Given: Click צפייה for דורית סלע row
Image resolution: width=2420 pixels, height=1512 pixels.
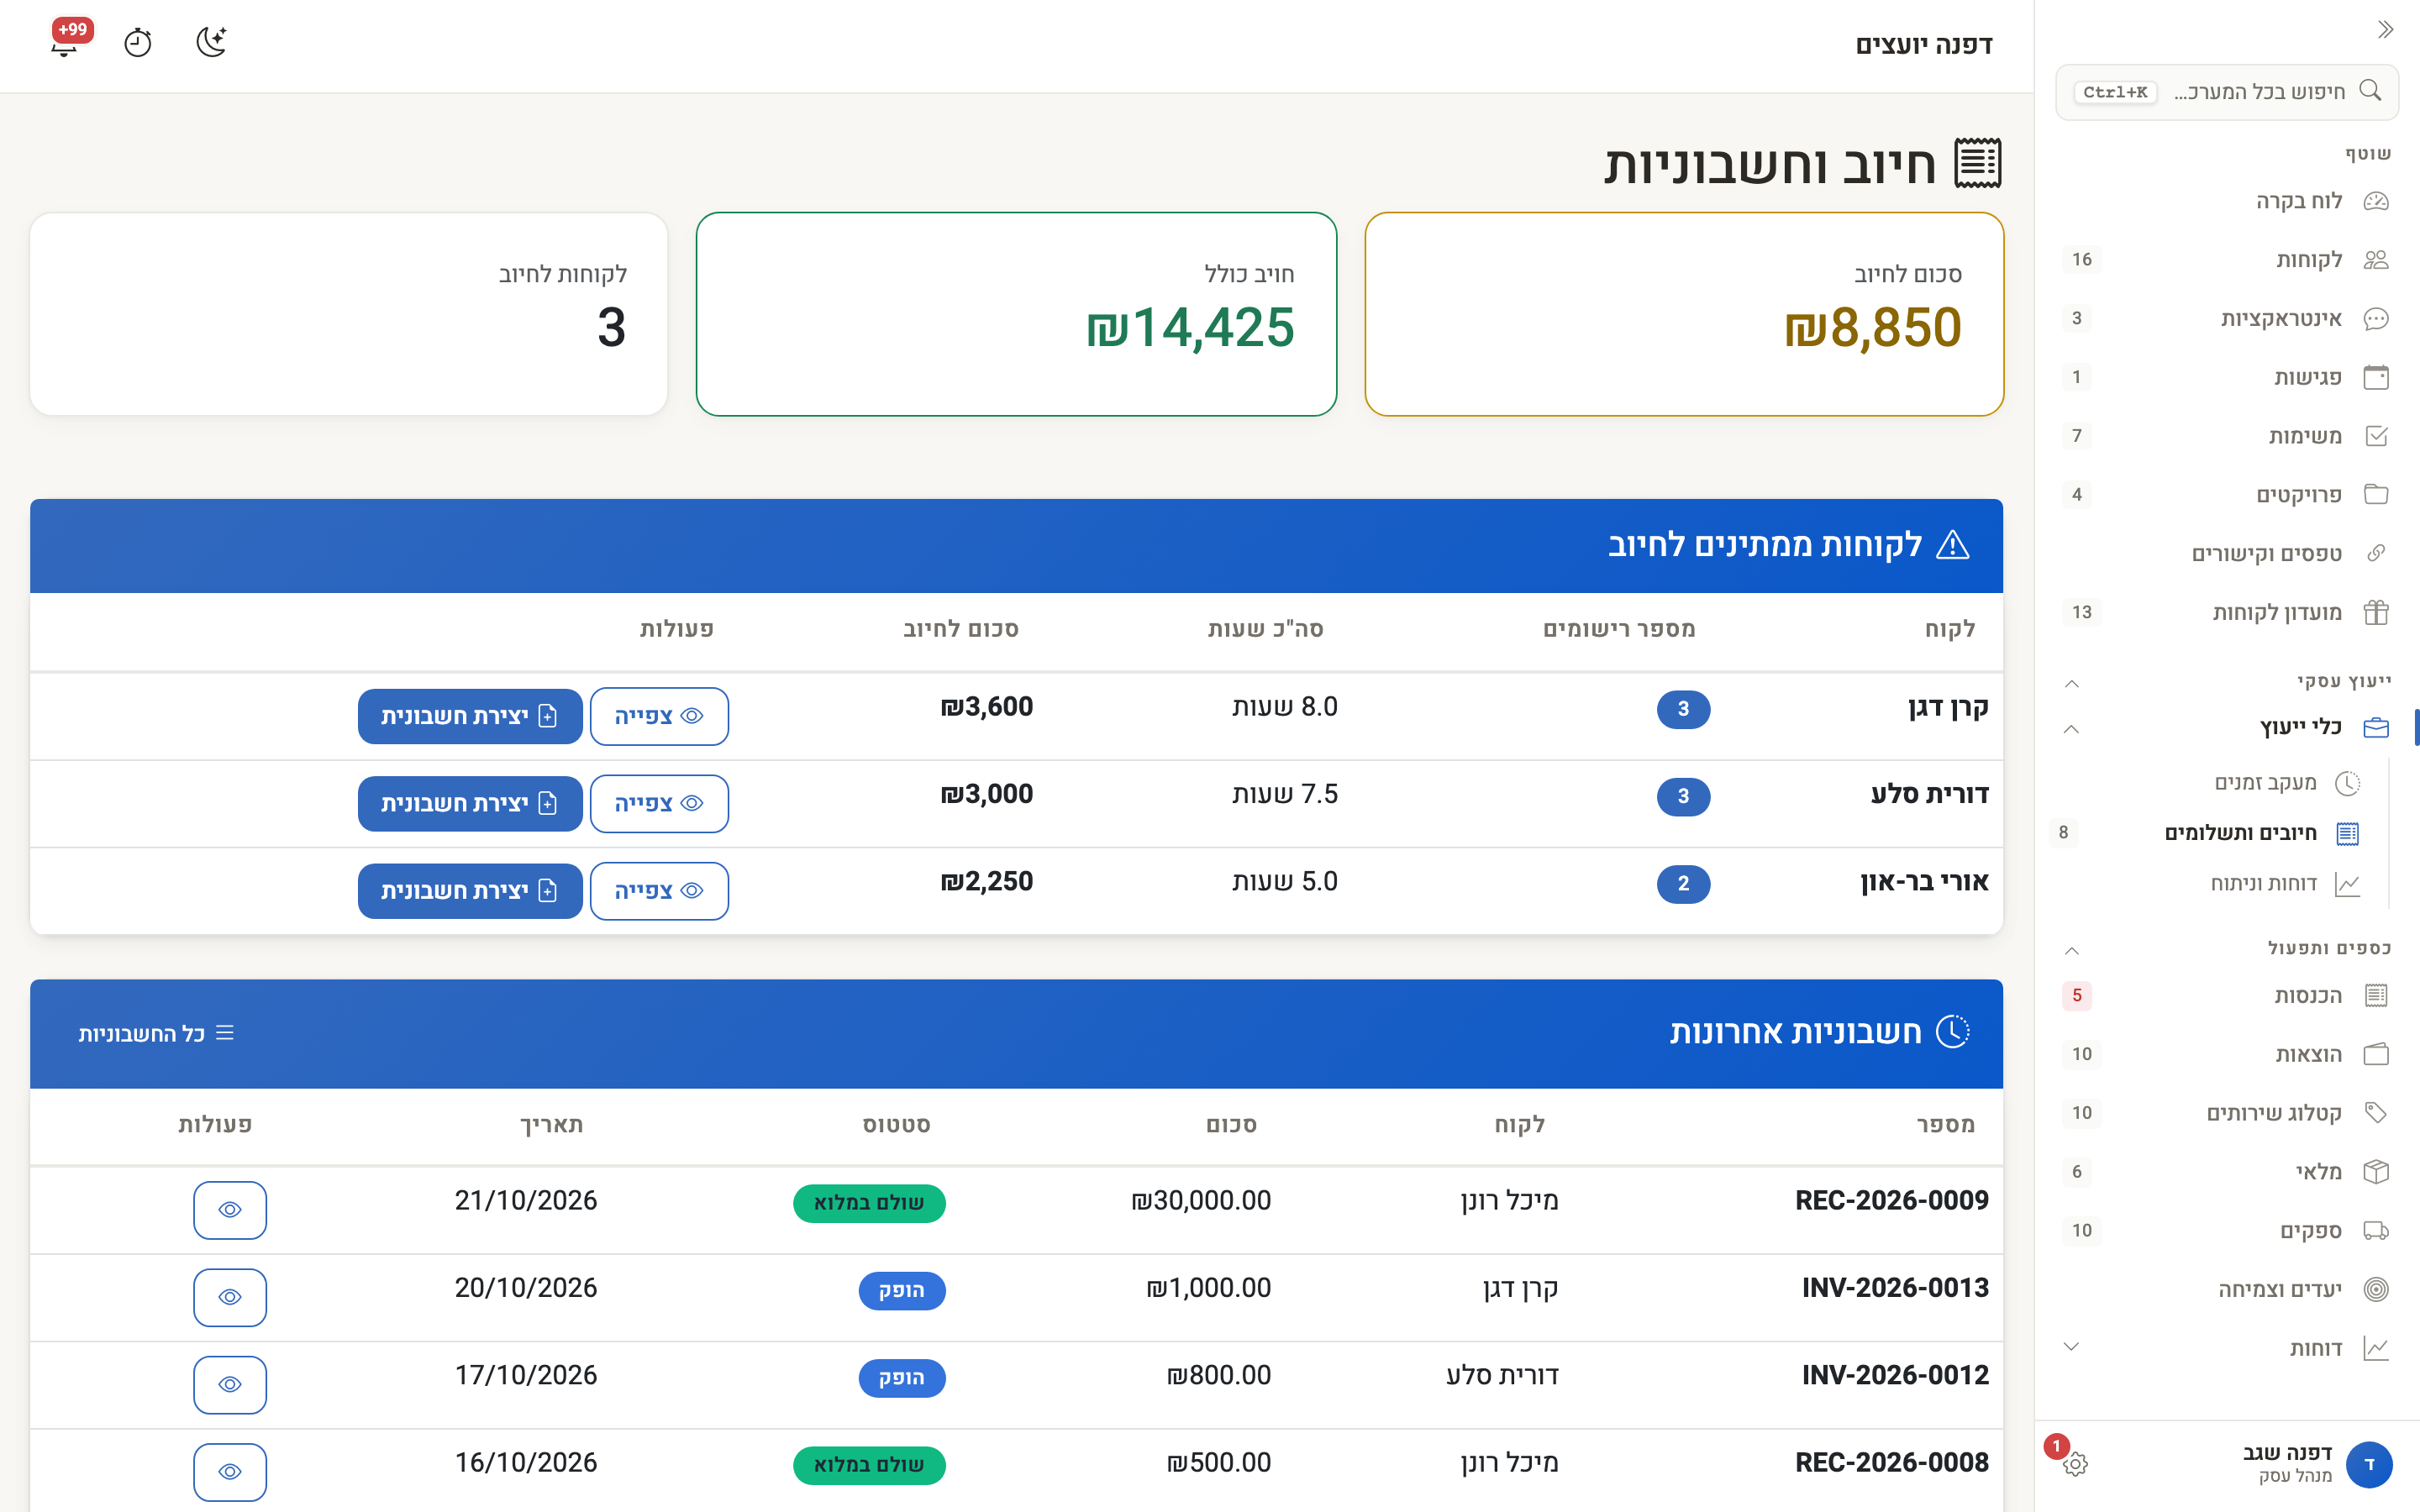Looking at the screenshot, I should pos(659,804).
